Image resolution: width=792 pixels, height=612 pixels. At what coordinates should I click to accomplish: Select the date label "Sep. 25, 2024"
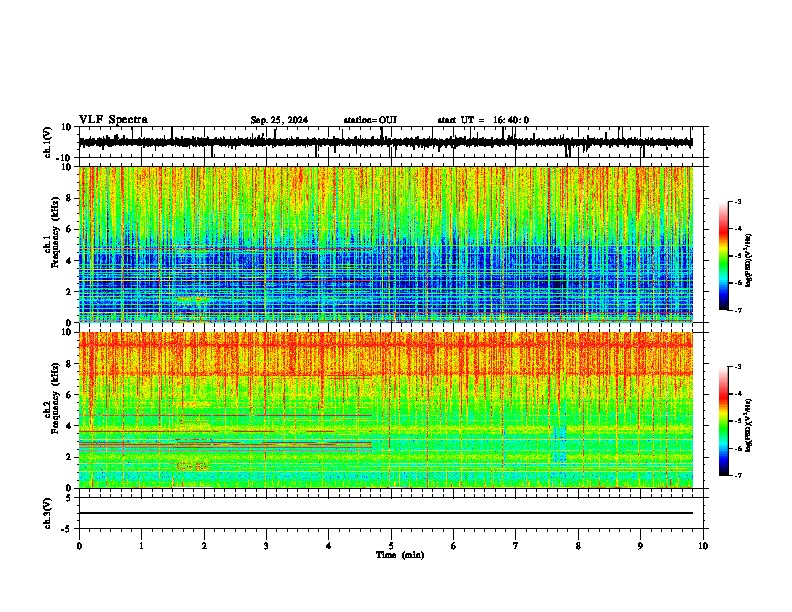(x=279, y=120)
